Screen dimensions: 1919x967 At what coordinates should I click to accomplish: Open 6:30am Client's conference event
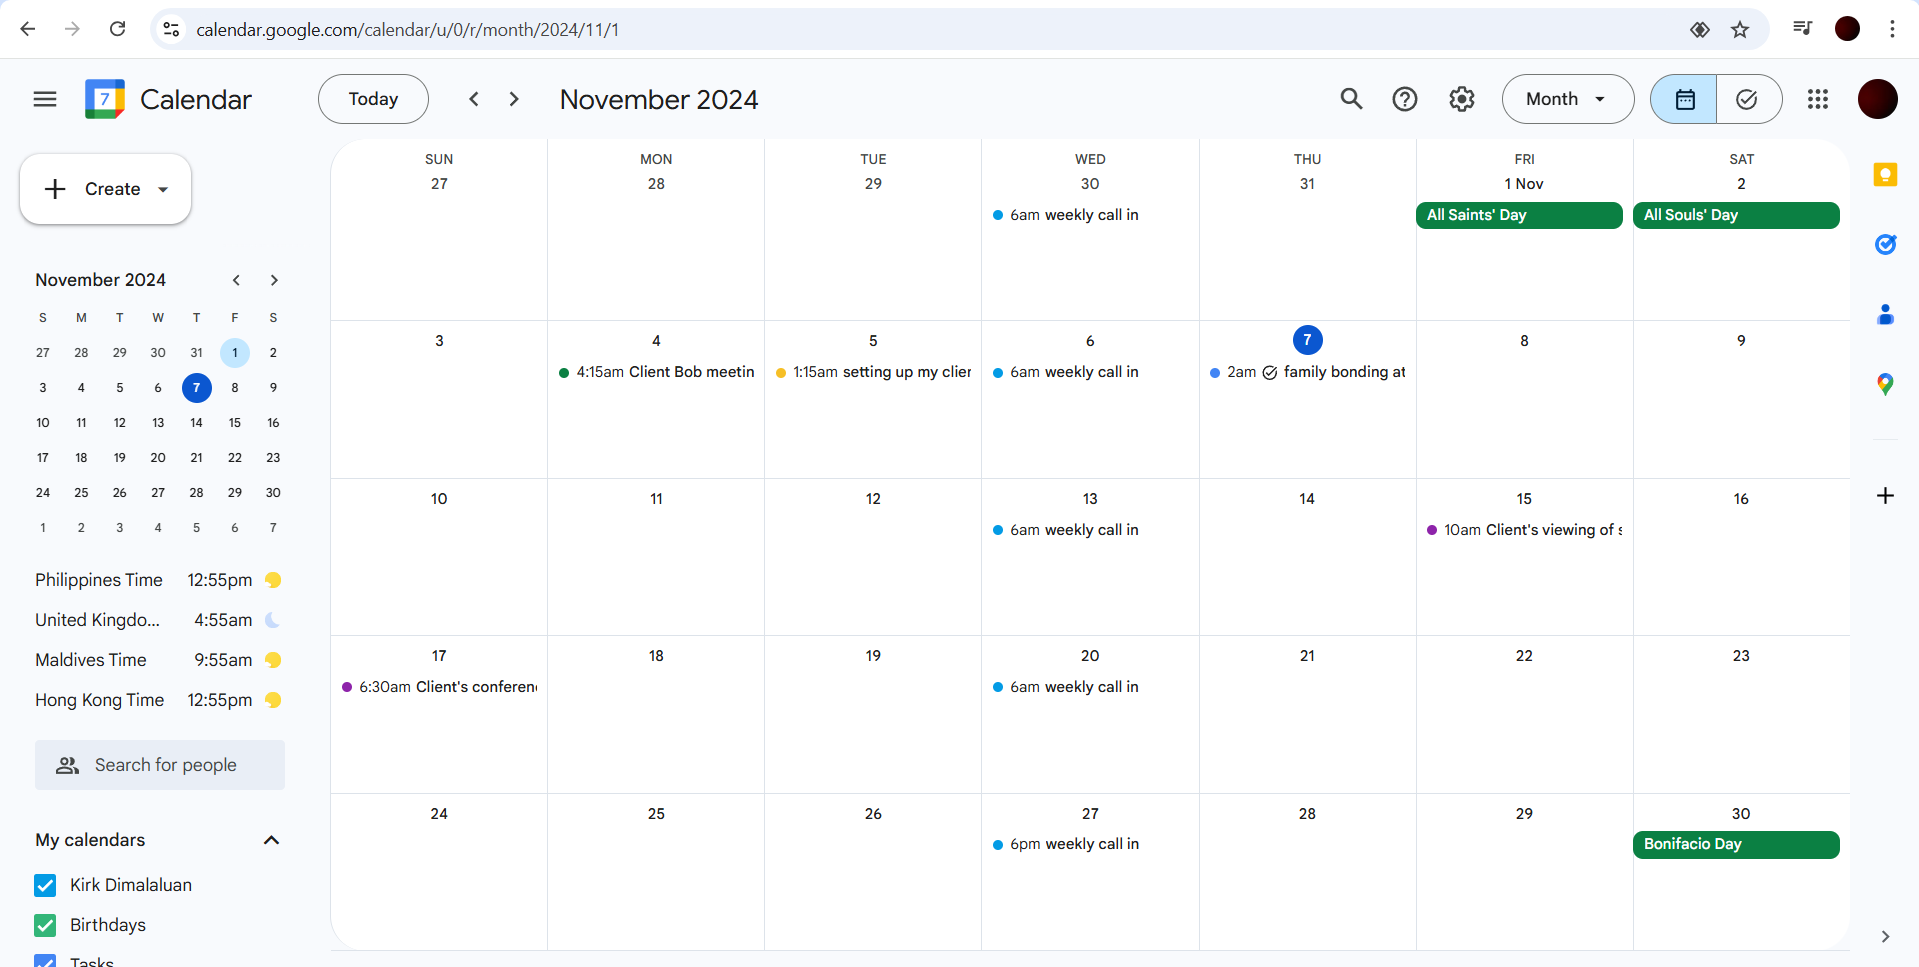coord(439,687)
